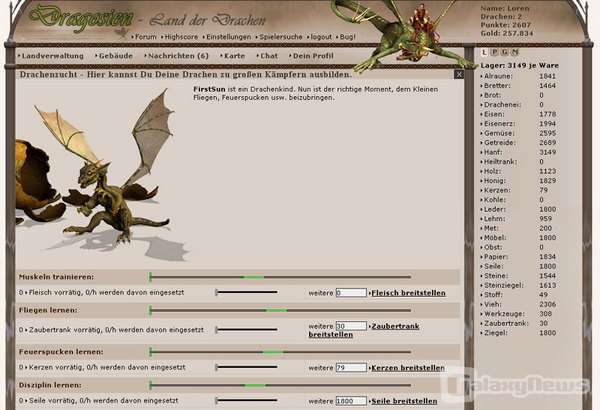600x410 pixels.
Task: Click the 'Ziegel:' stock row
Action: pyautogui.click(x=518, y=333)
